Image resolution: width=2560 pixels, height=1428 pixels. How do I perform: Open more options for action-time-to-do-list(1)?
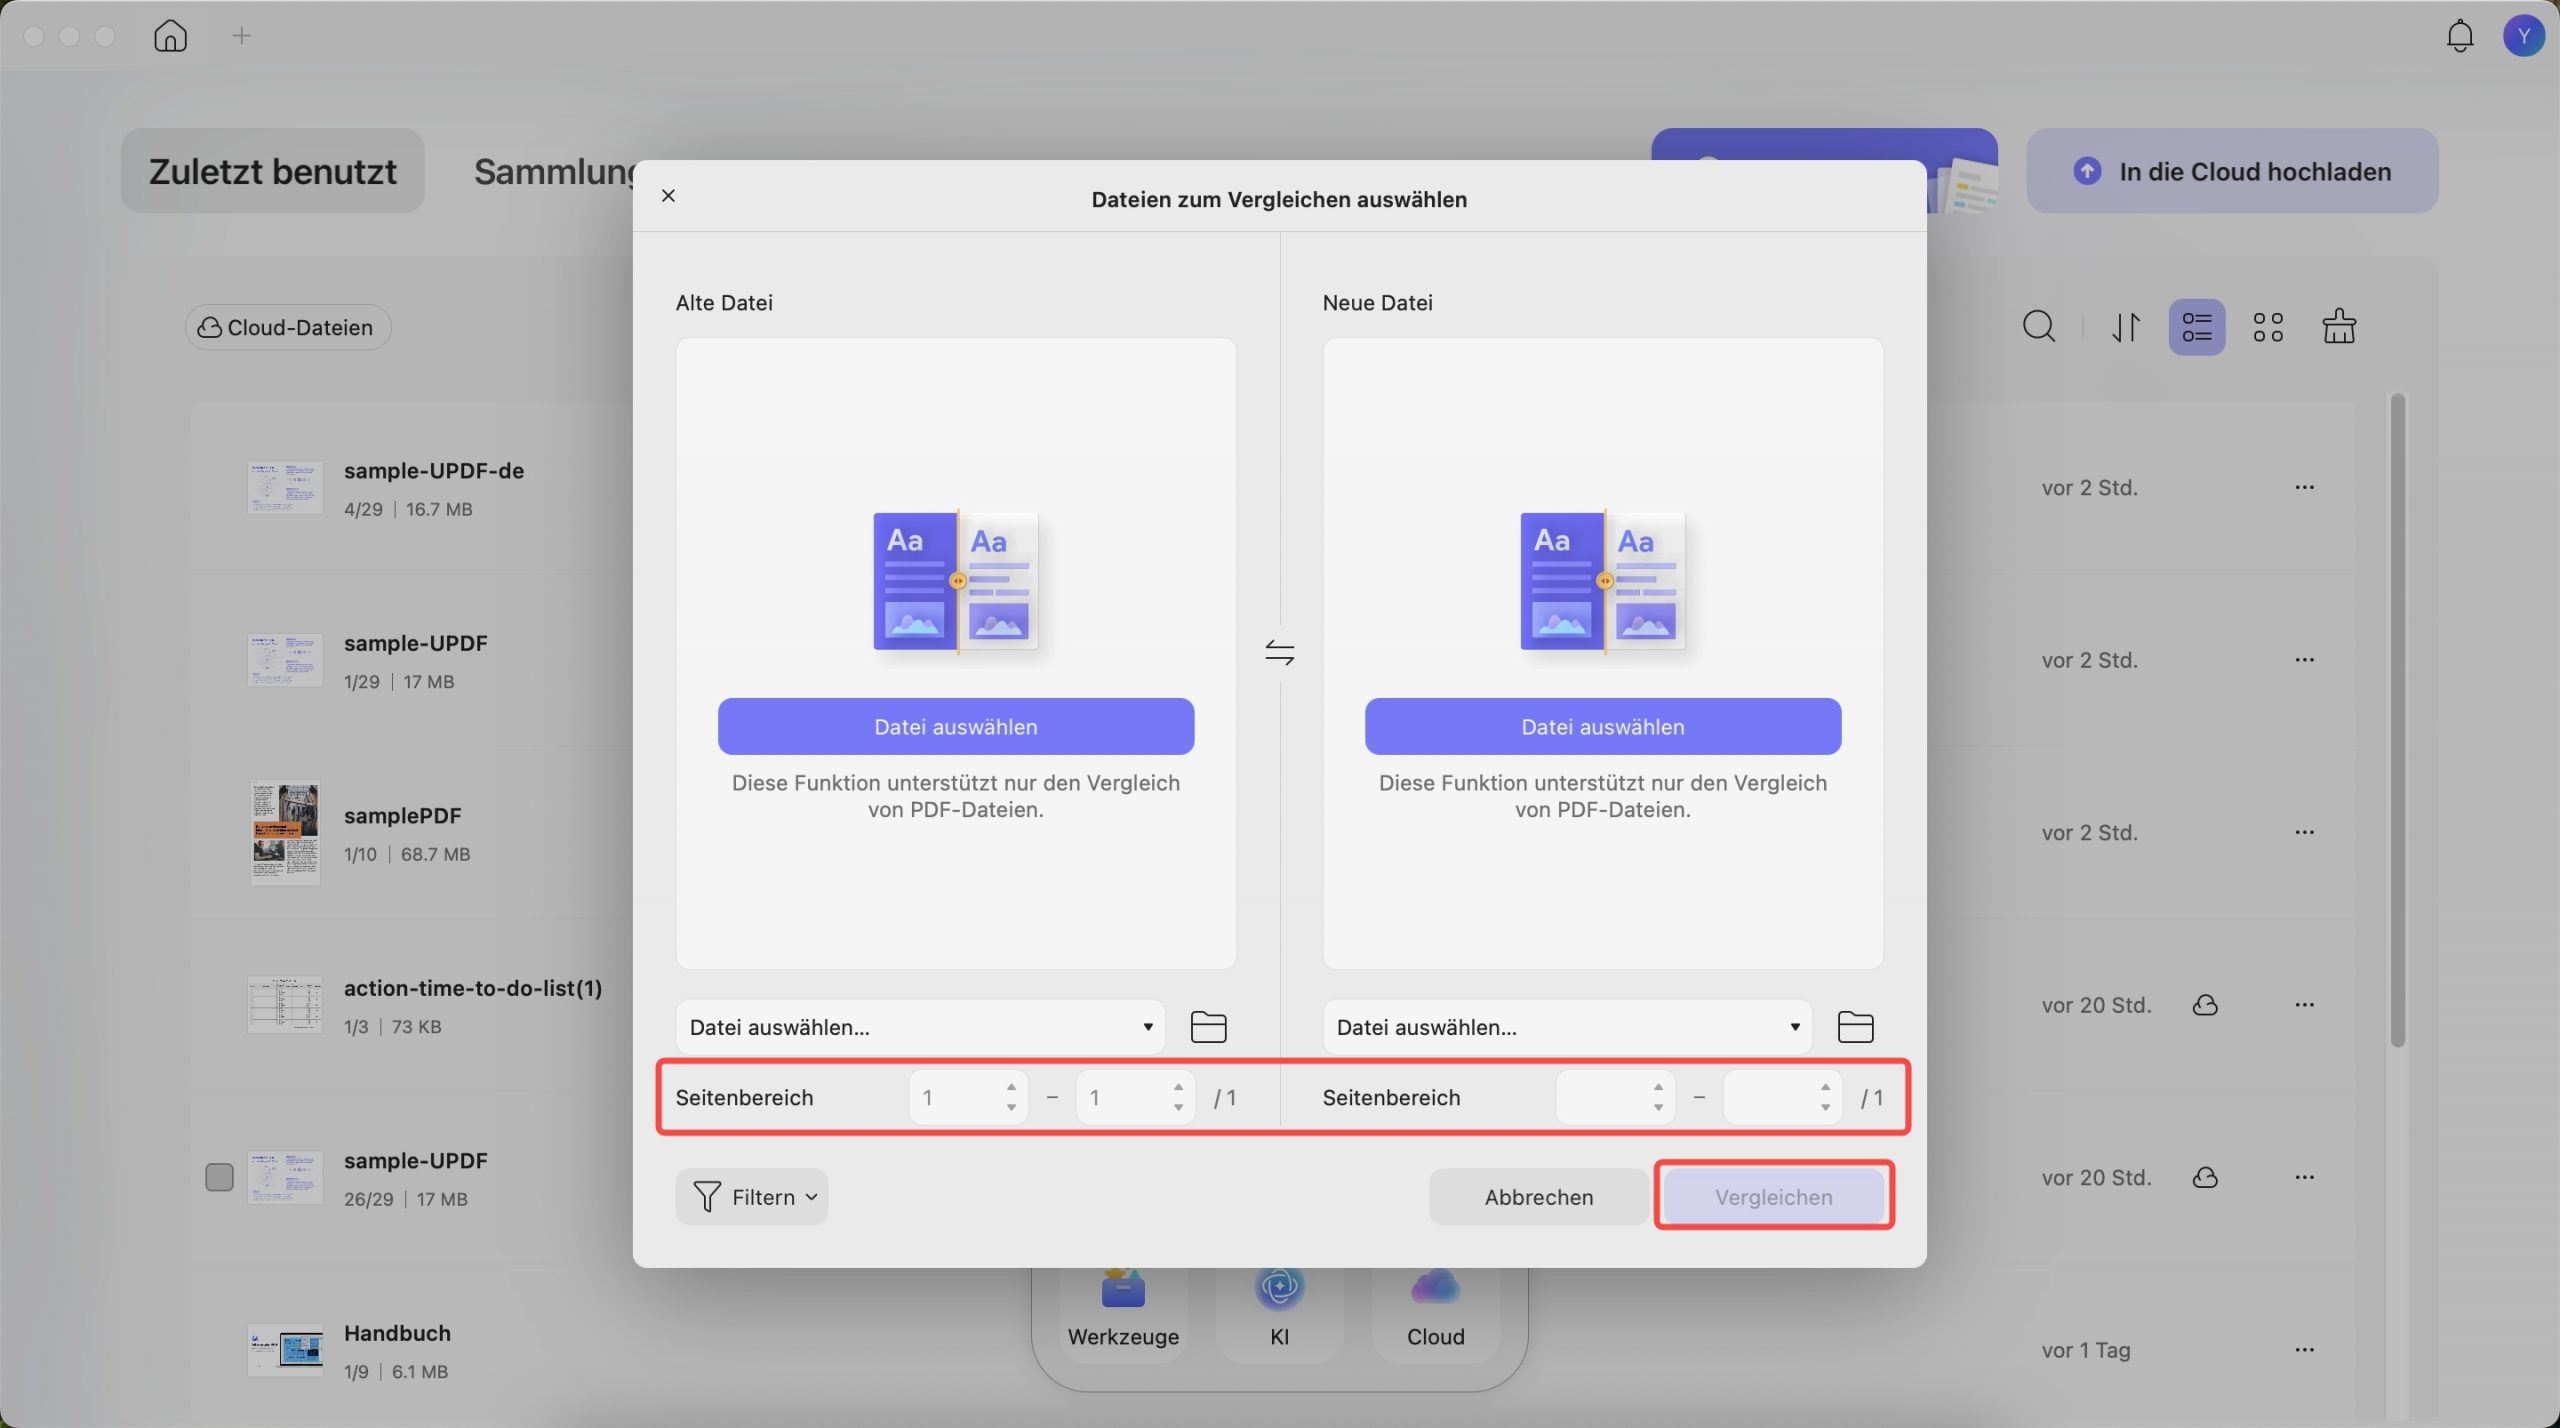point(2304,1005)
